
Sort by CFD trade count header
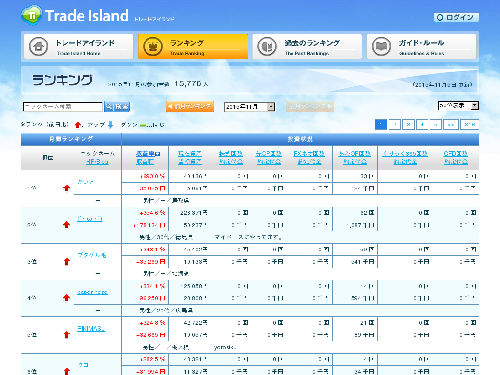pyautogui.click(x=456, y=154)
